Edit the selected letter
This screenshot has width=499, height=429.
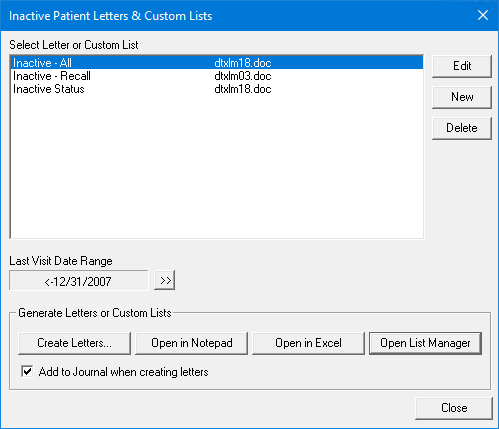462,66
